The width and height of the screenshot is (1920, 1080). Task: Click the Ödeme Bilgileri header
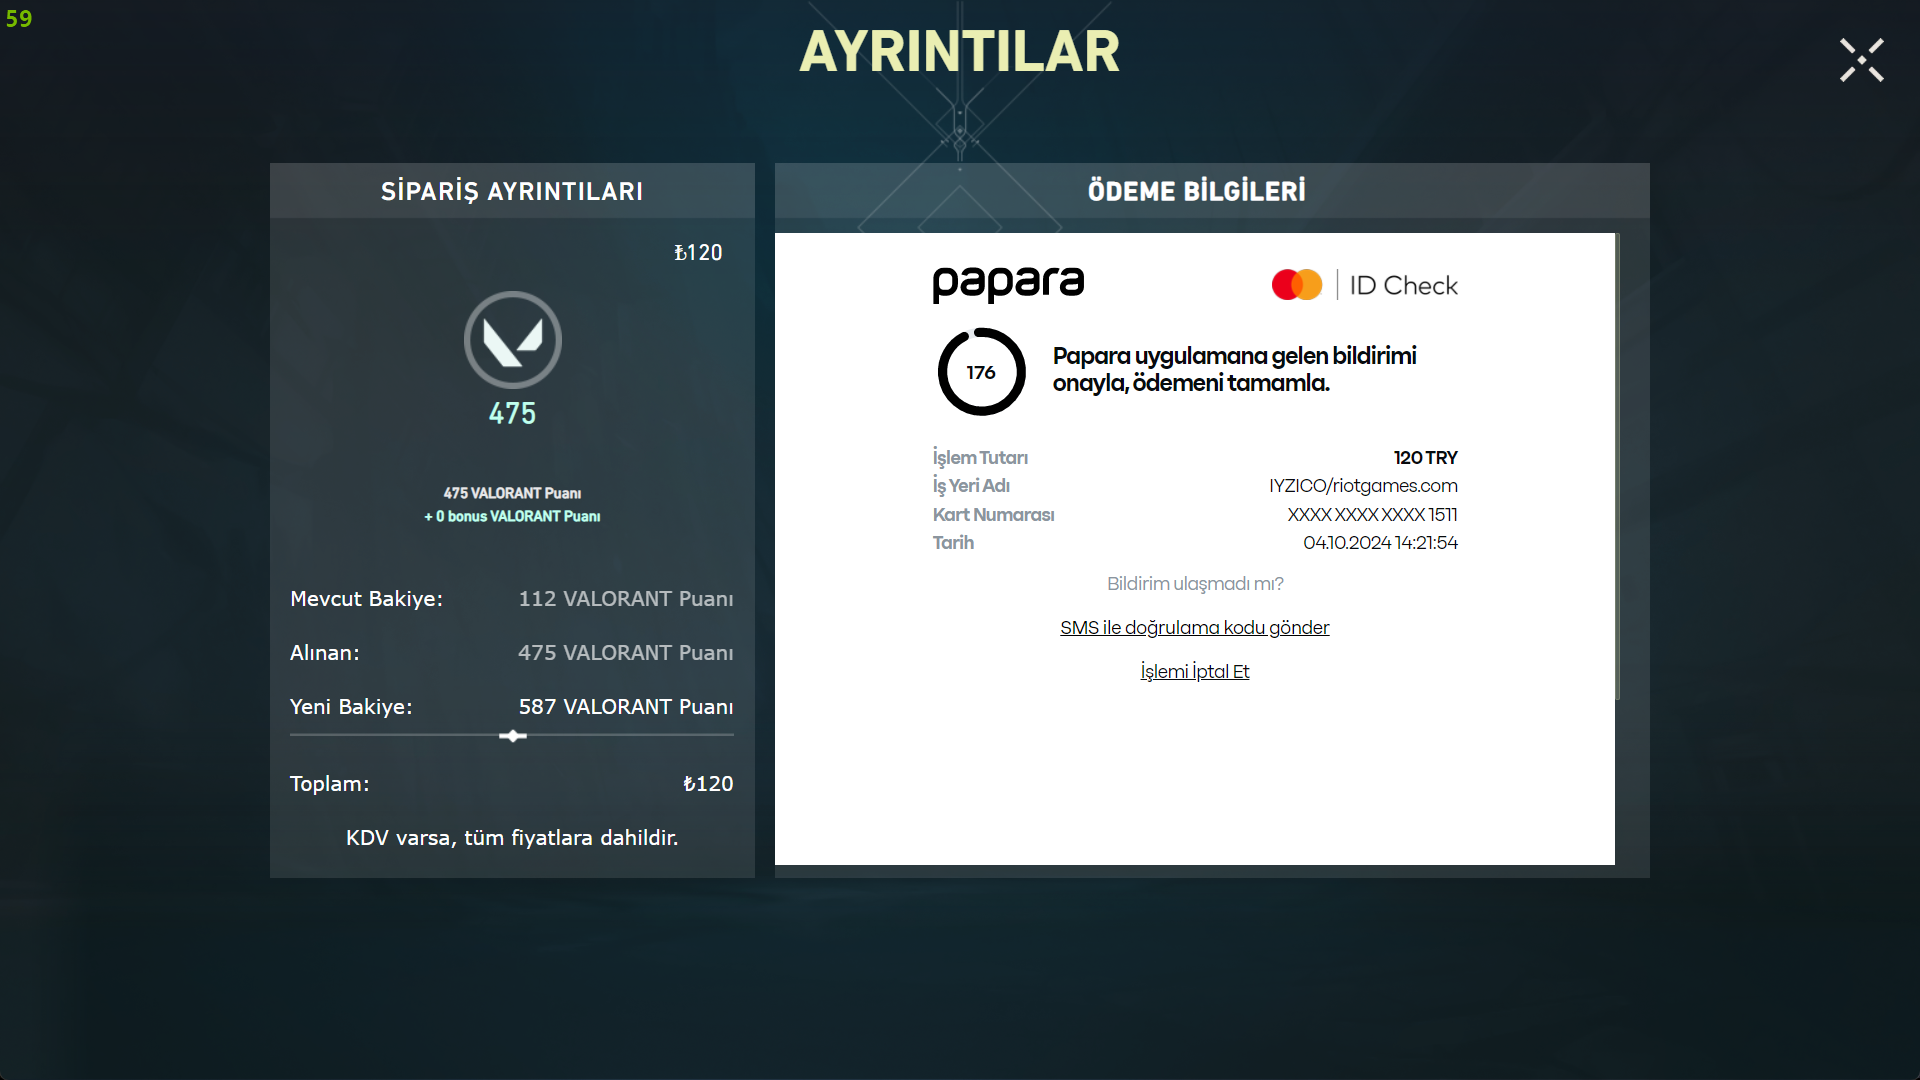(x=1196, y=191)
